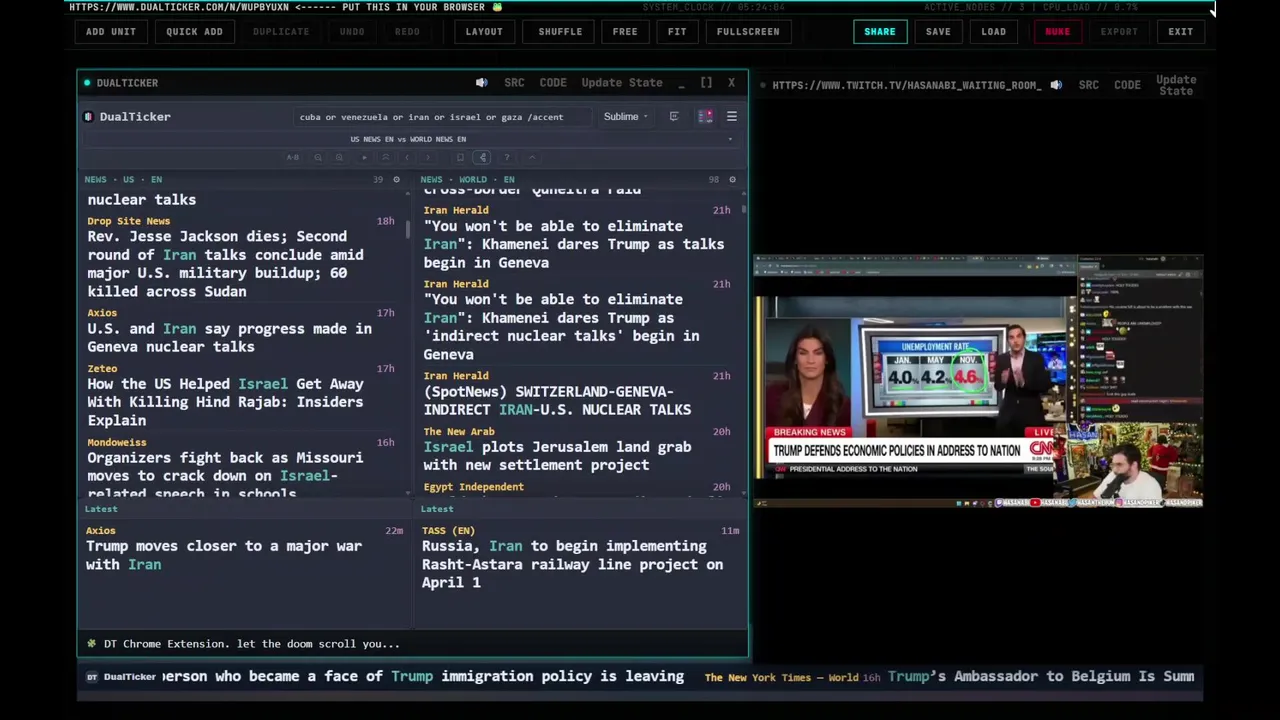Click the A-B compare toolbar button
The height and width of the screenshot is (720, 1280).
point(292,157)
